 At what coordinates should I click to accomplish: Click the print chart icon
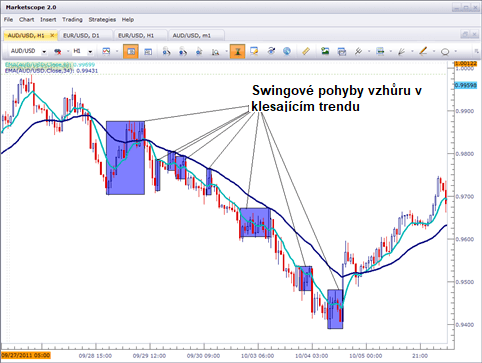(x=342, y=51)
